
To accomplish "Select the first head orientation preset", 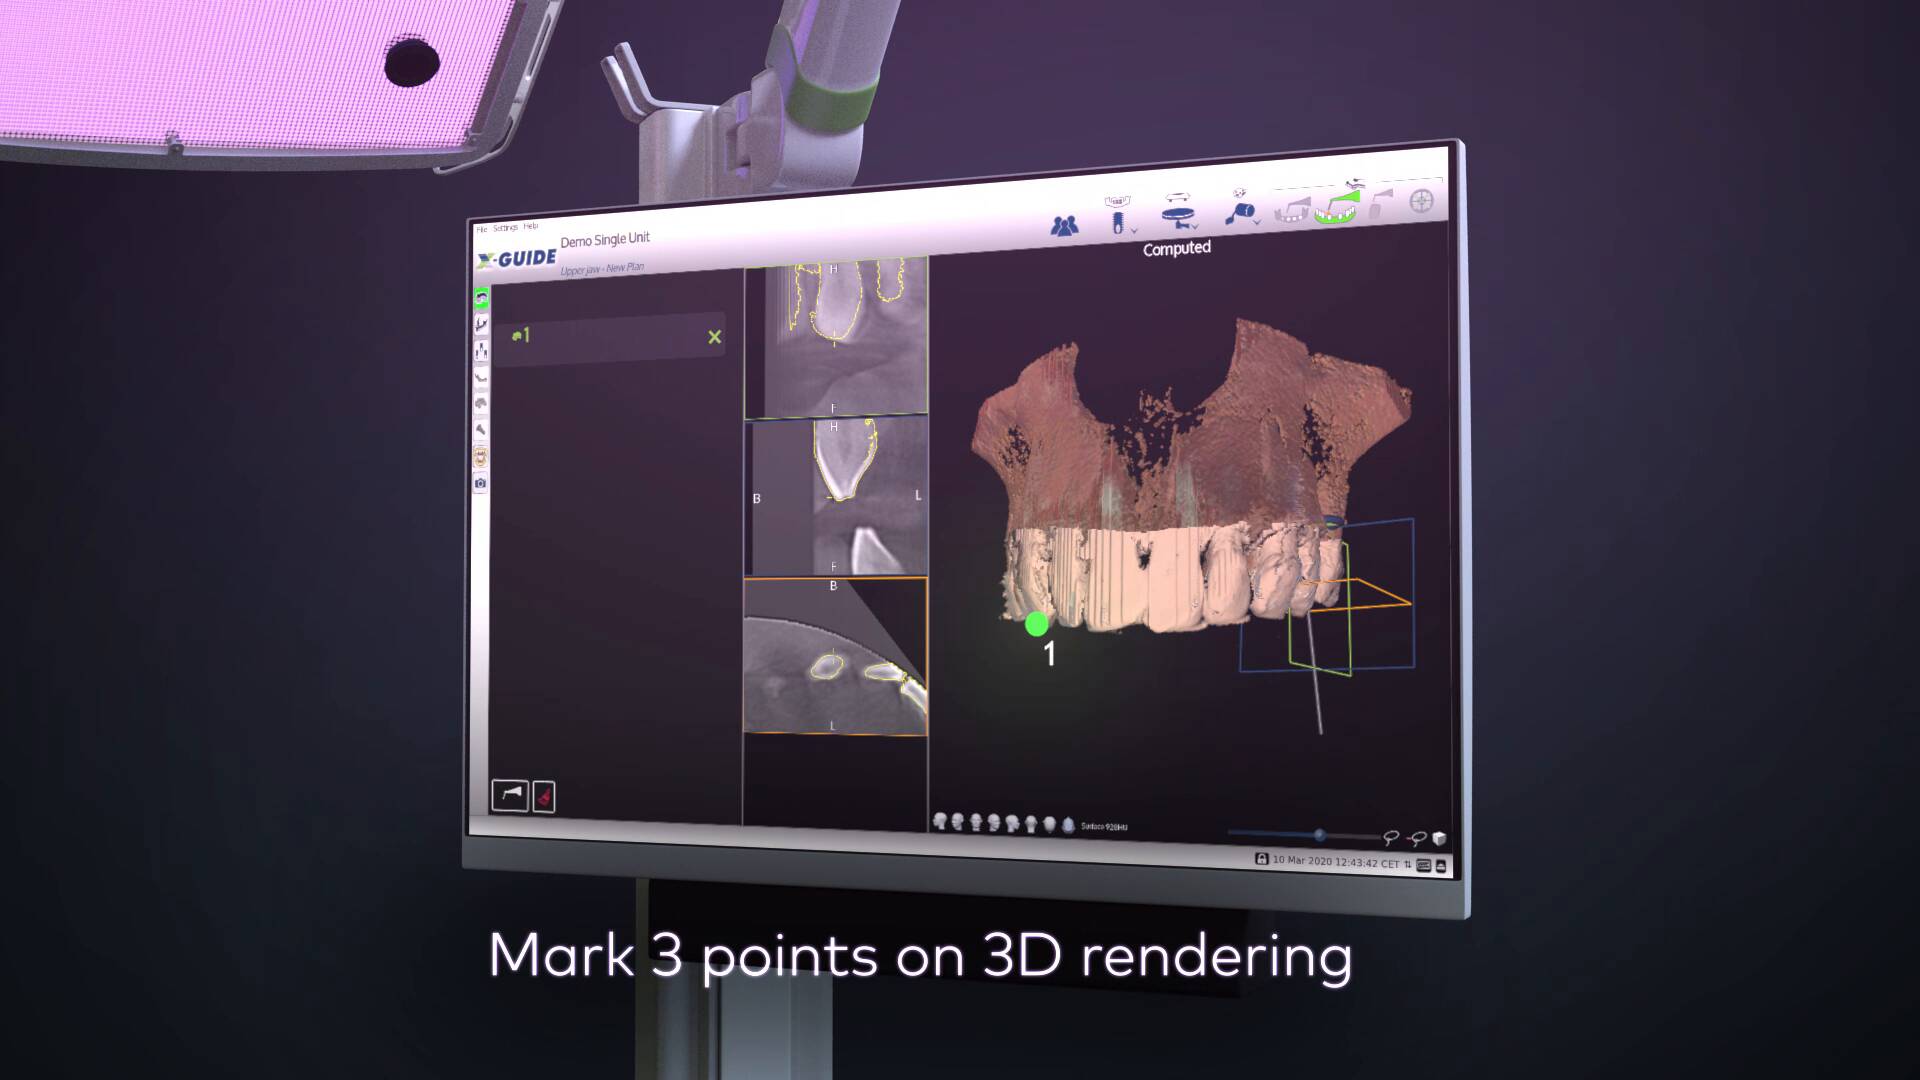I will (940, 821).
